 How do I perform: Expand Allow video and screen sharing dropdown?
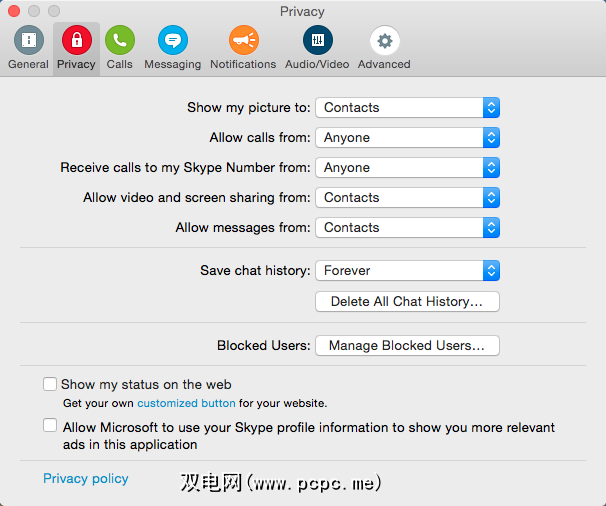click(407, 197)
